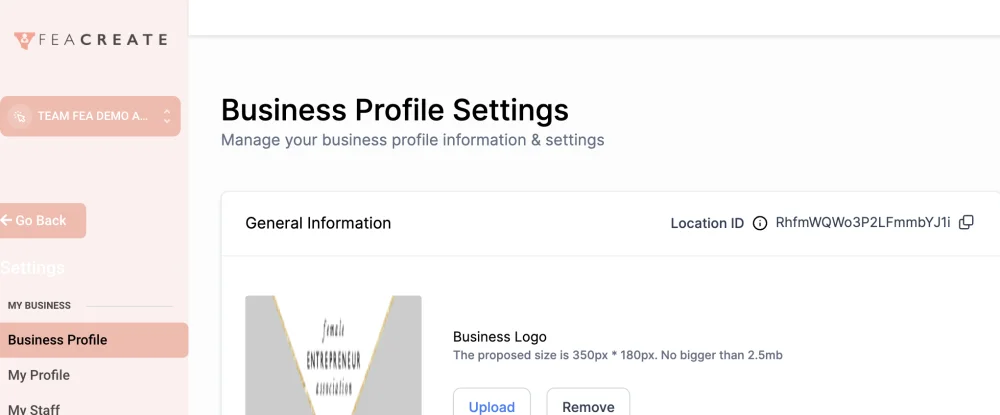Screen dimensions: 1000x415
Task: Remove the current business logo
Action: point(588,405)
